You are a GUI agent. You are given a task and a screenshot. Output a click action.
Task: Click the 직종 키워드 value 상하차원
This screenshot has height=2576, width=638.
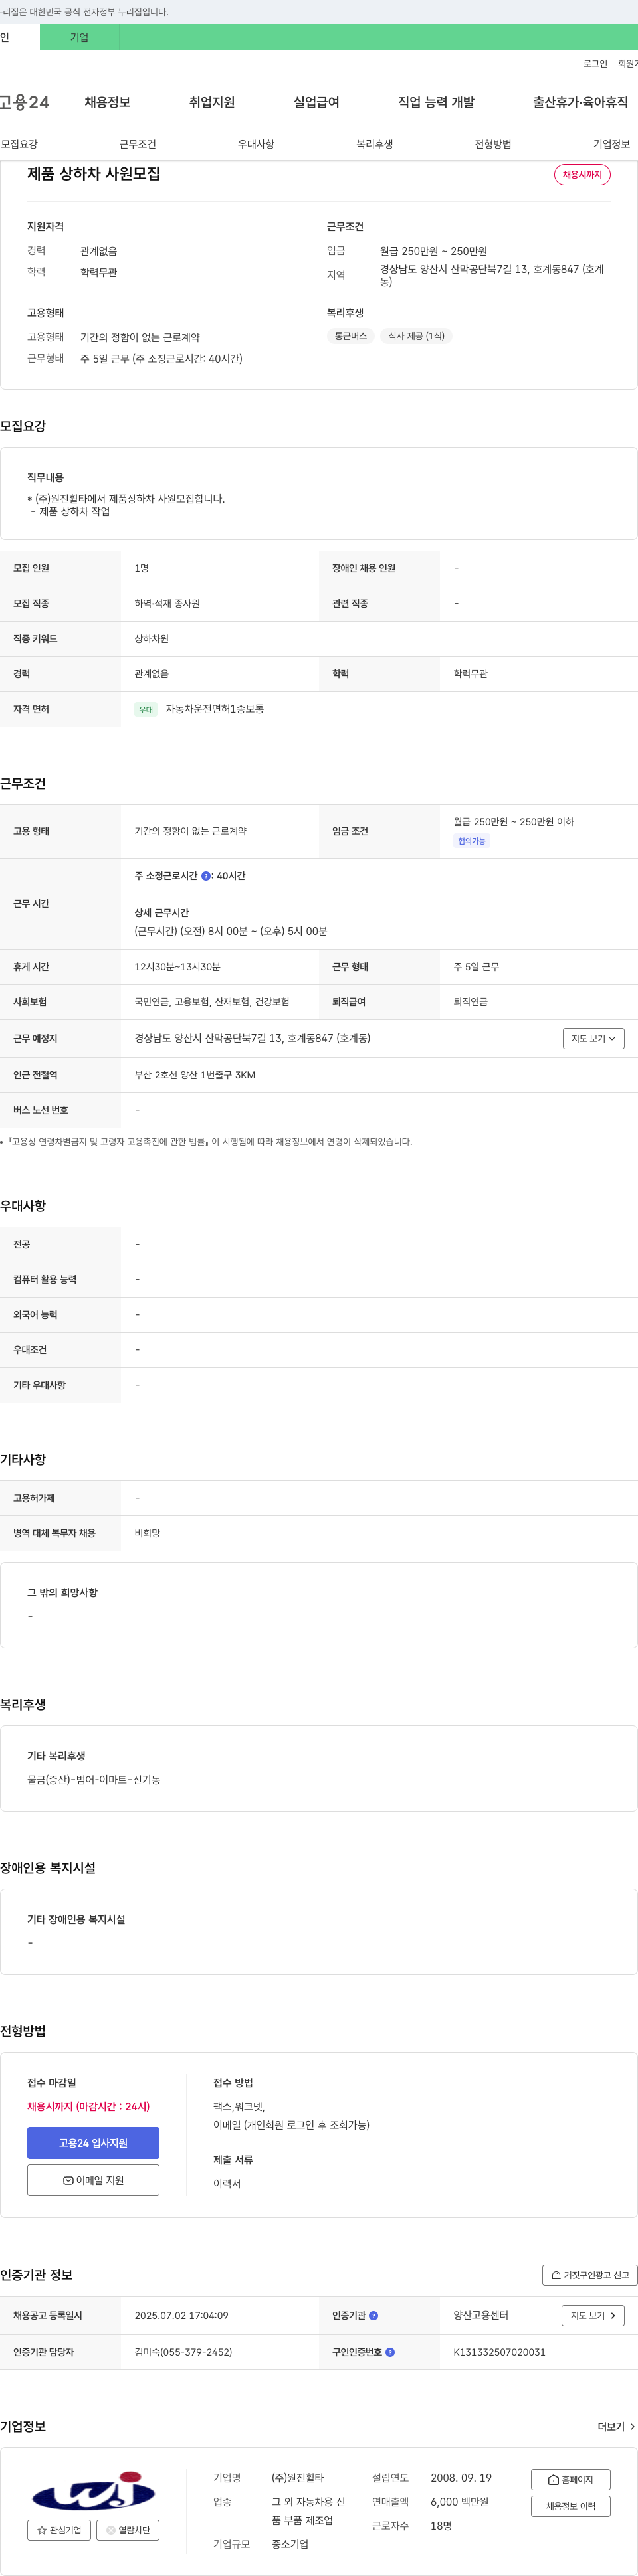pyautogui.click(x=151, y=639)
